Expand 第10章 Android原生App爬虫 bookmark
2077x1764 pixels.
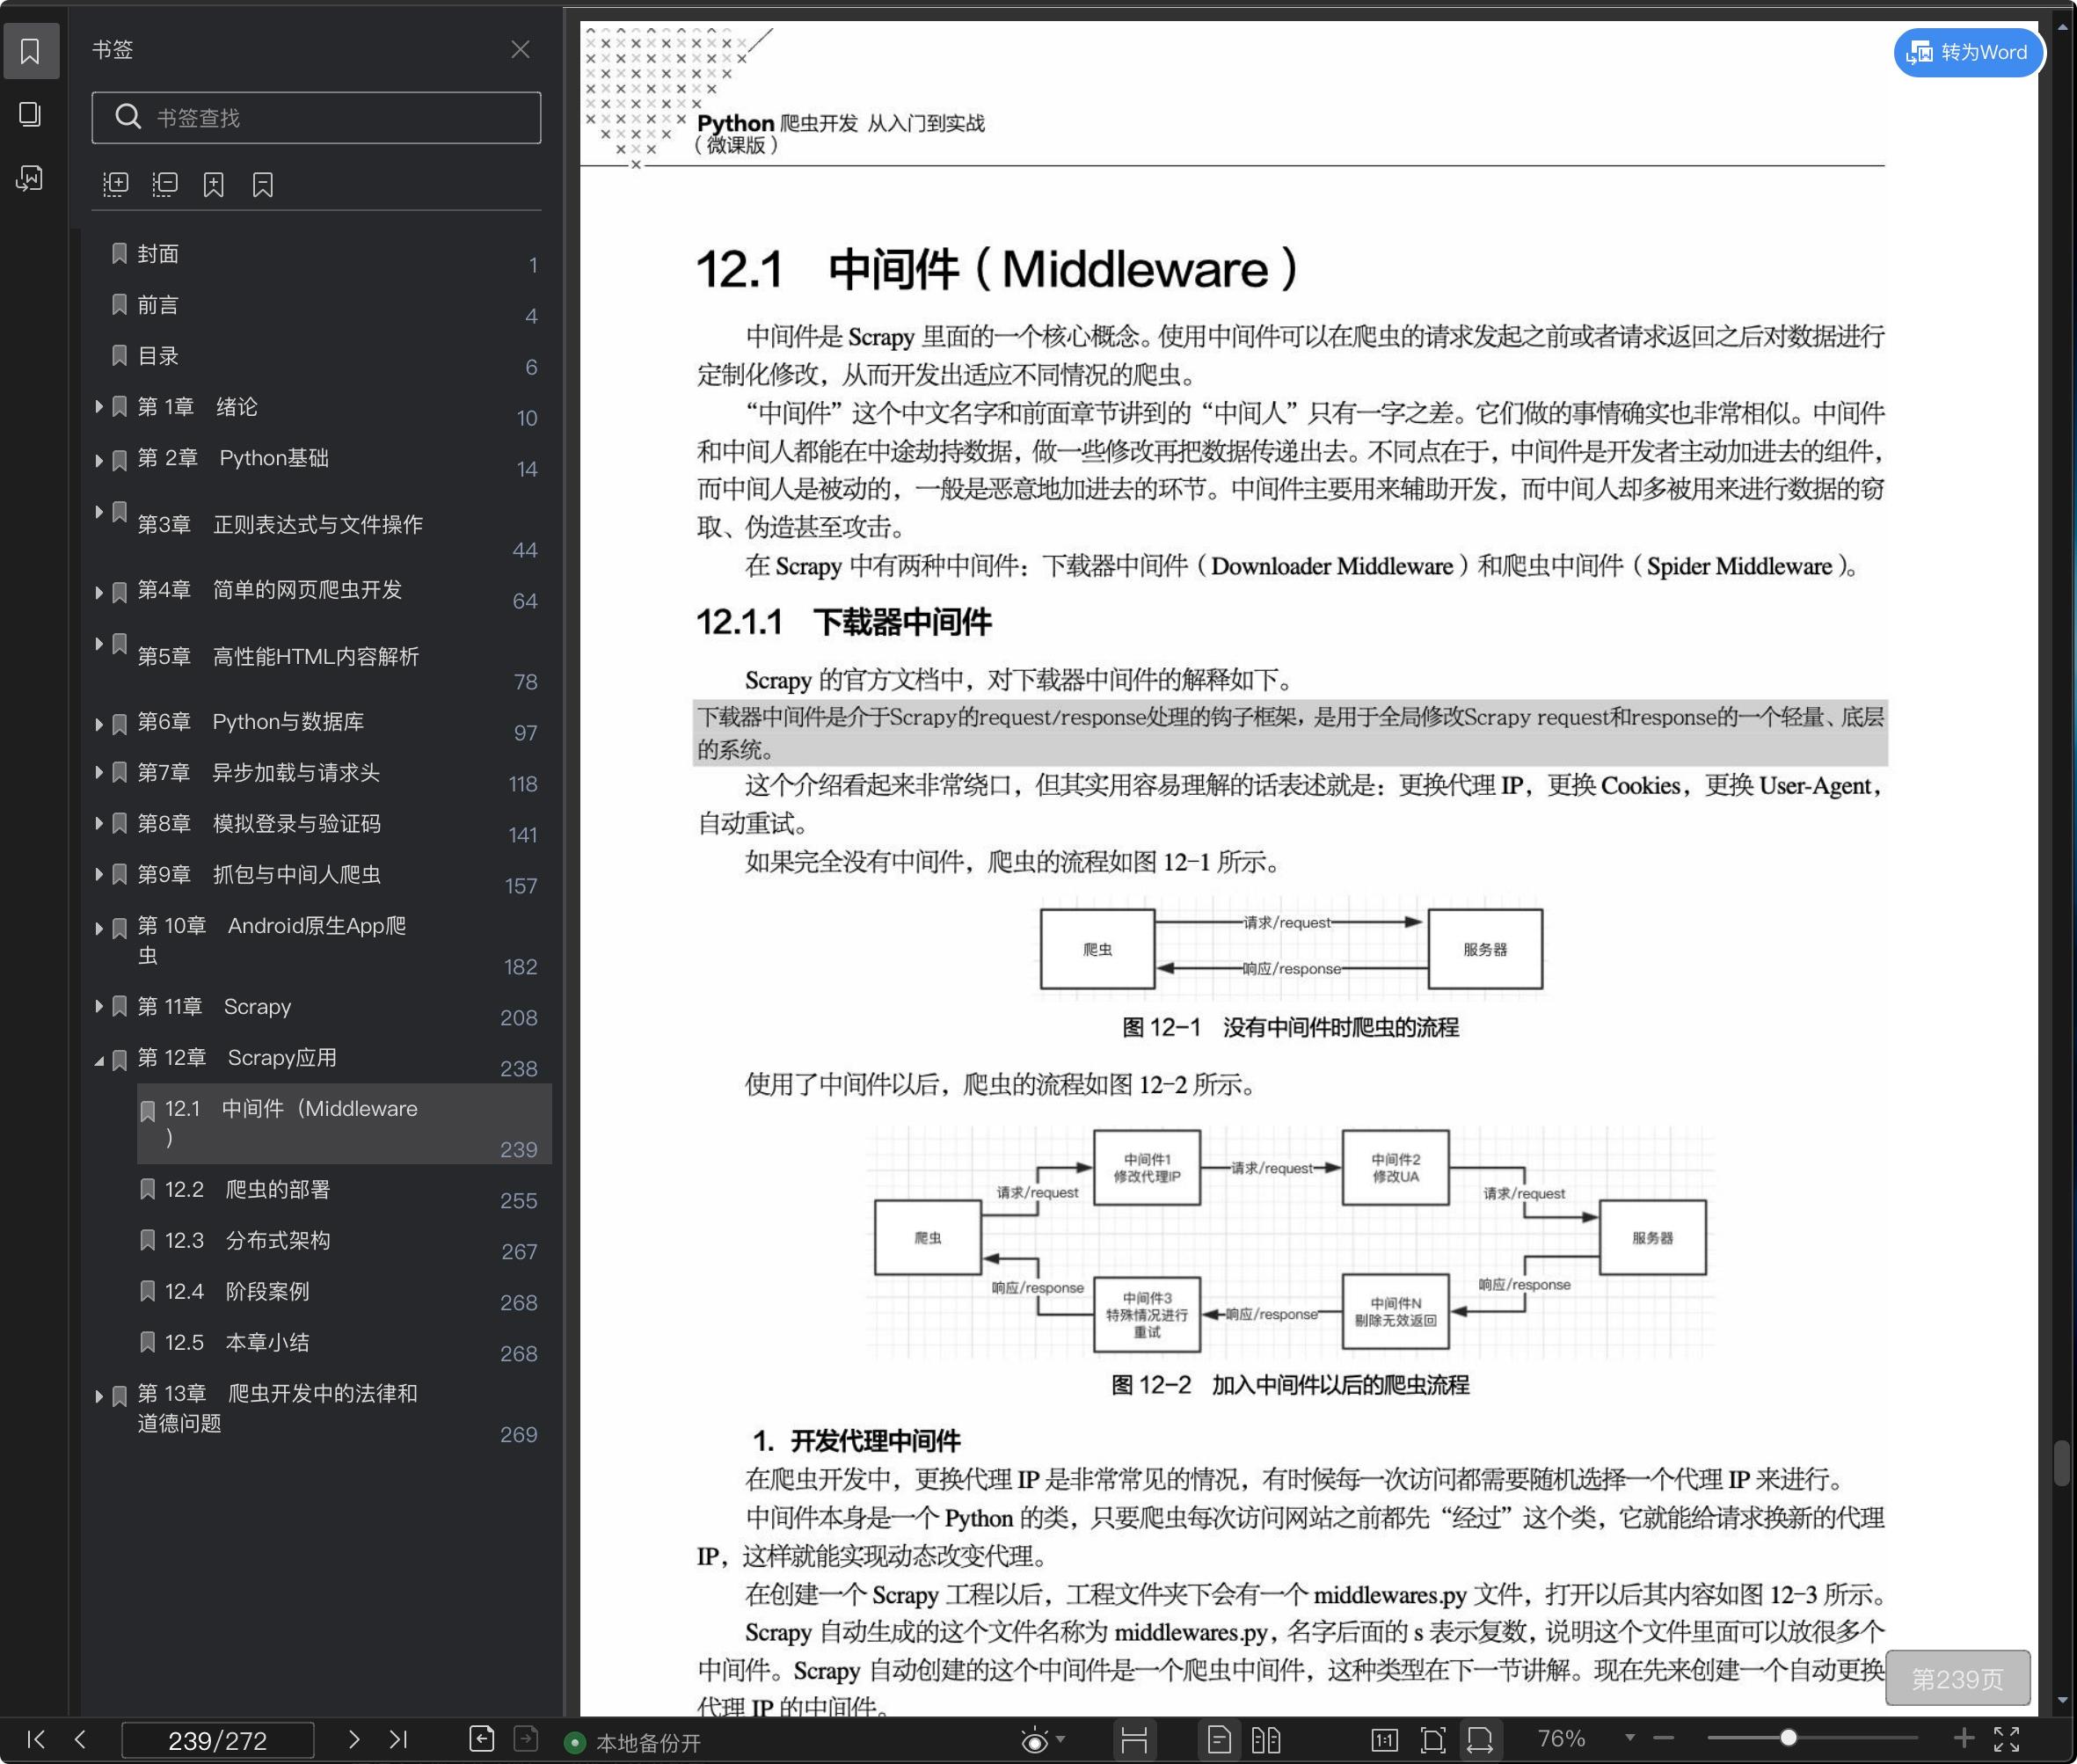pos(99,928)
